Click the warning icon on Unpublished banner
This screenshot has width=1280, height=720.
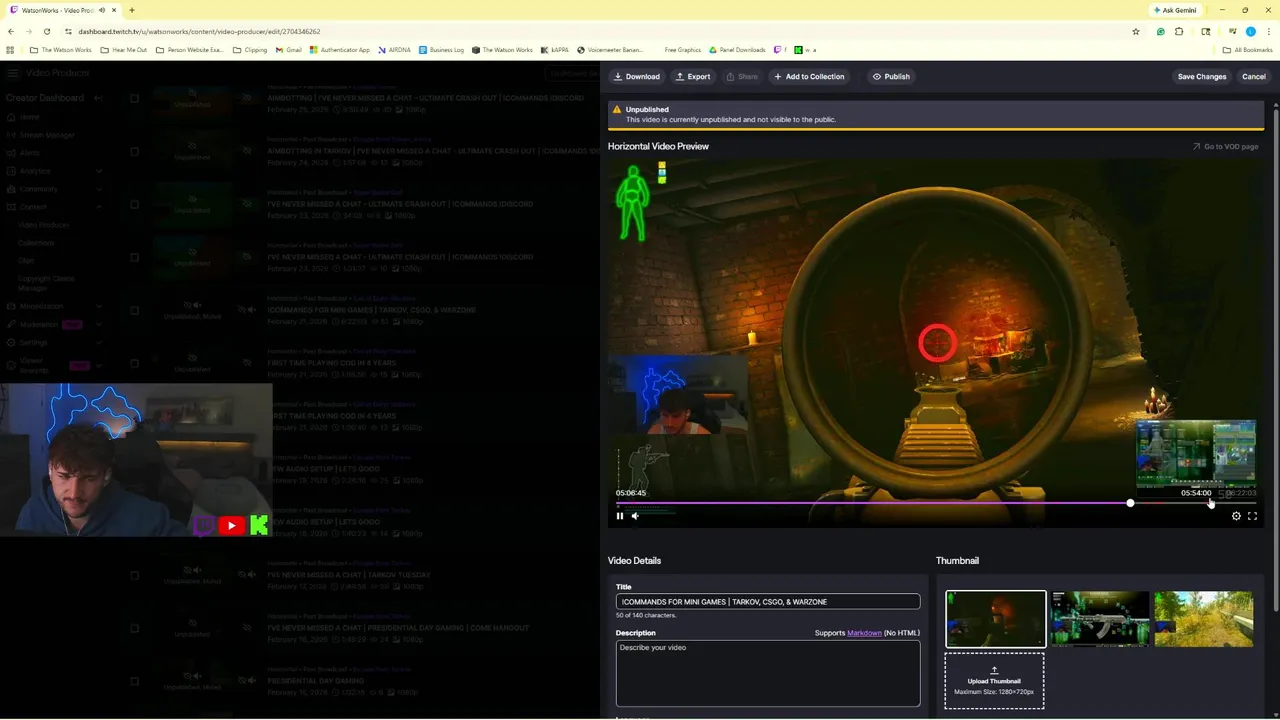click(617, 110)
